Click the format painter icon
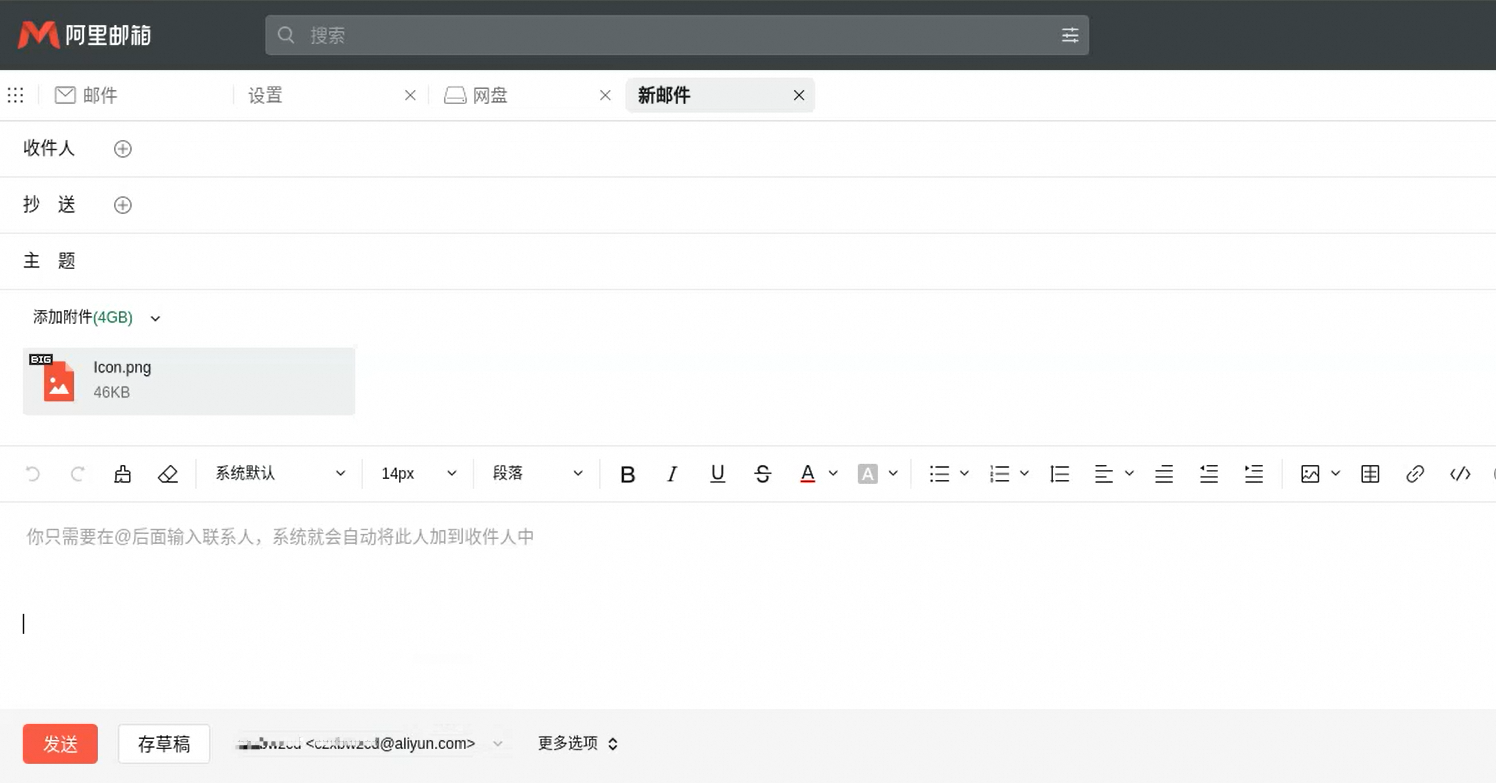The image size is (1496, 783). pyautogui.click(x=123, y=474)
